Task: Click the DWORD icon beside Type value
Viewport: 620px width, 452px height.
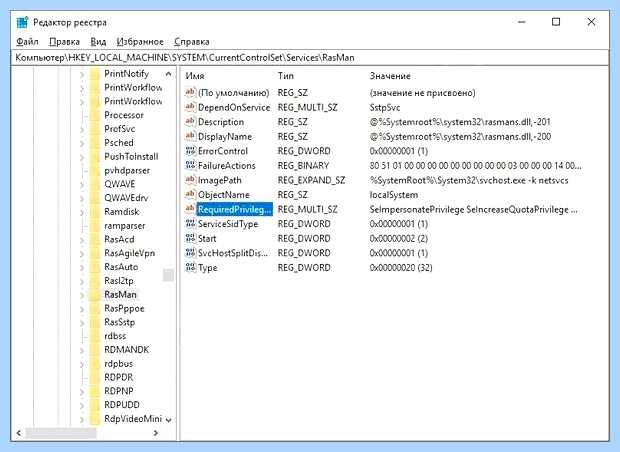Action: [190, 268]
